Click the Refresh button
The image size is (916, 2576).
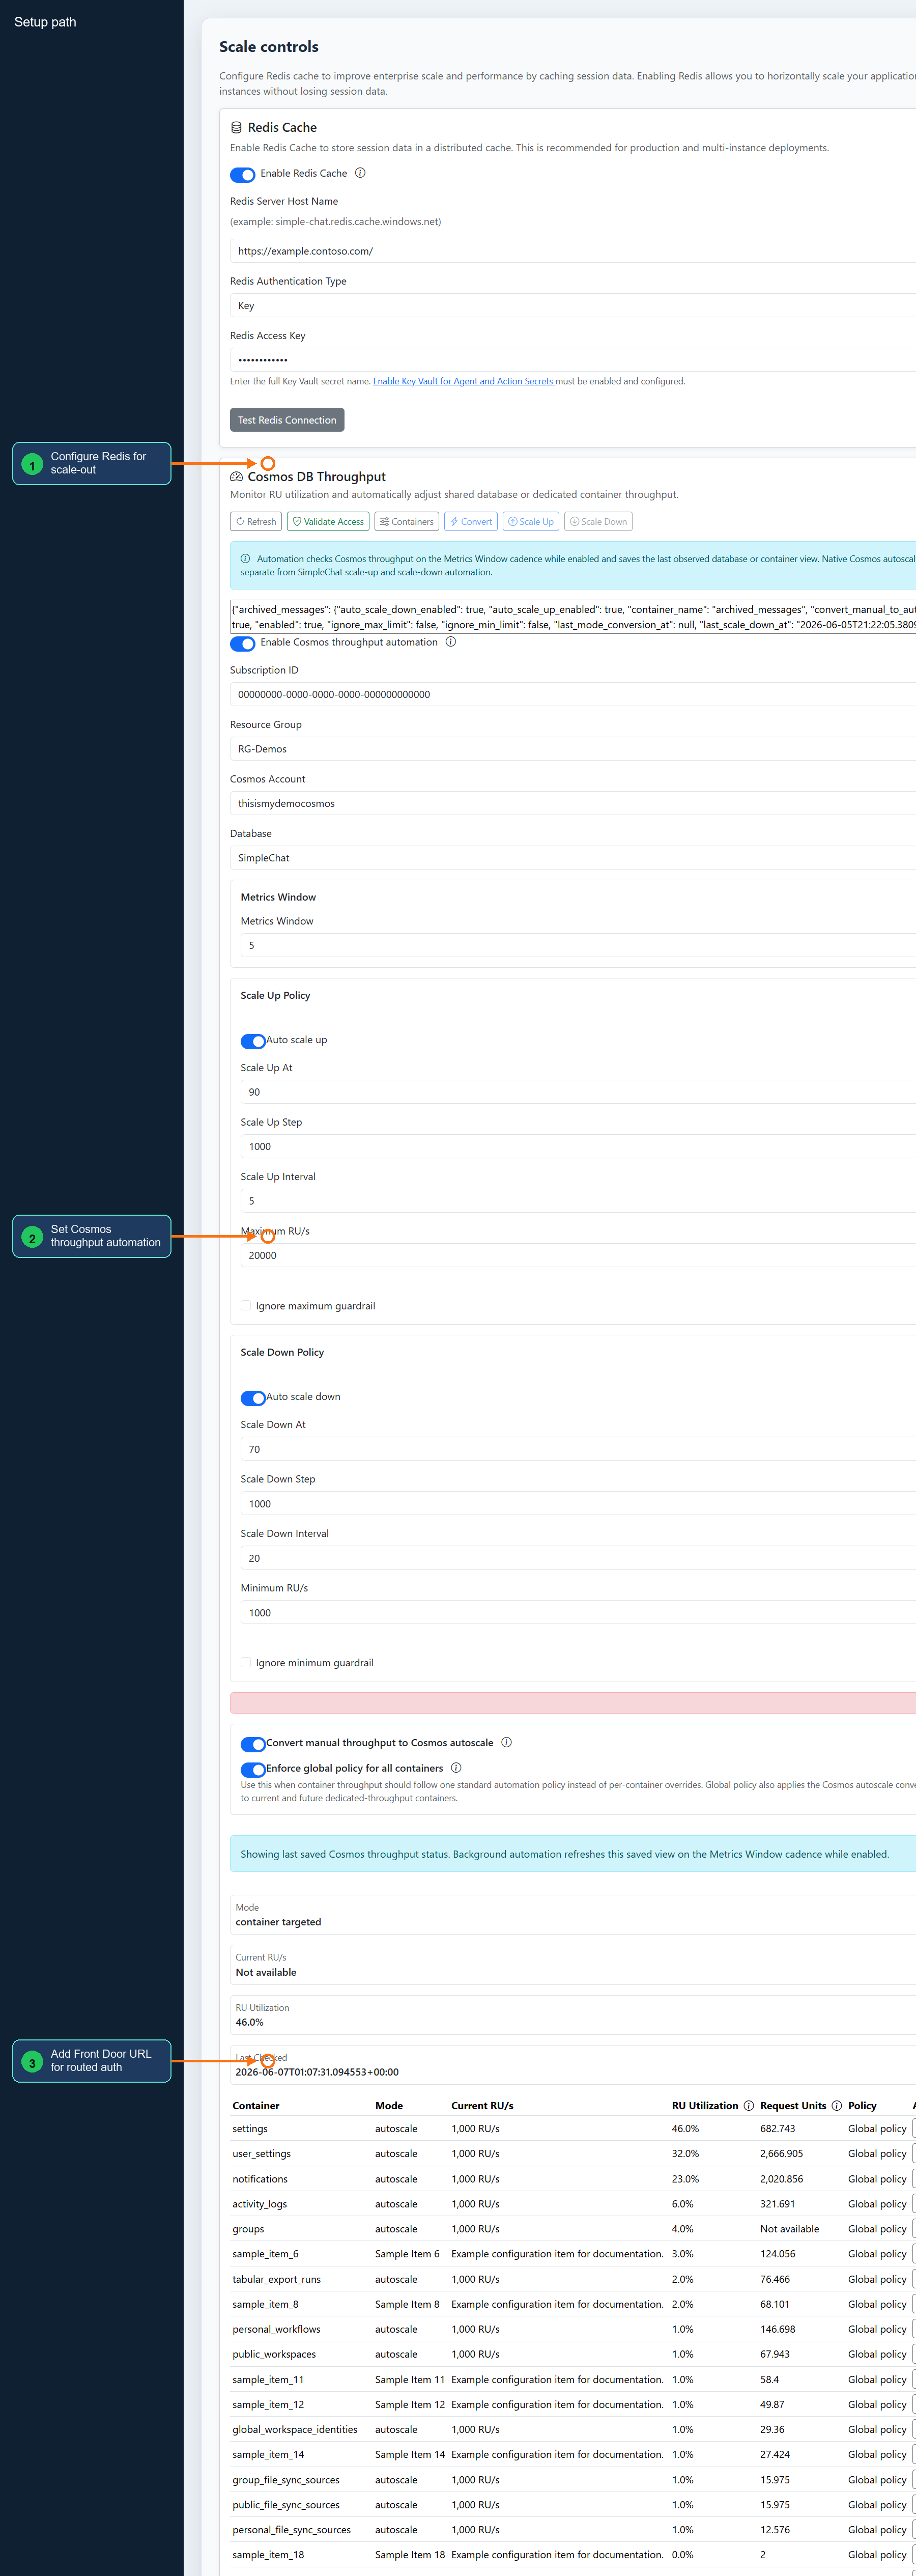click(x=256, y=522)
